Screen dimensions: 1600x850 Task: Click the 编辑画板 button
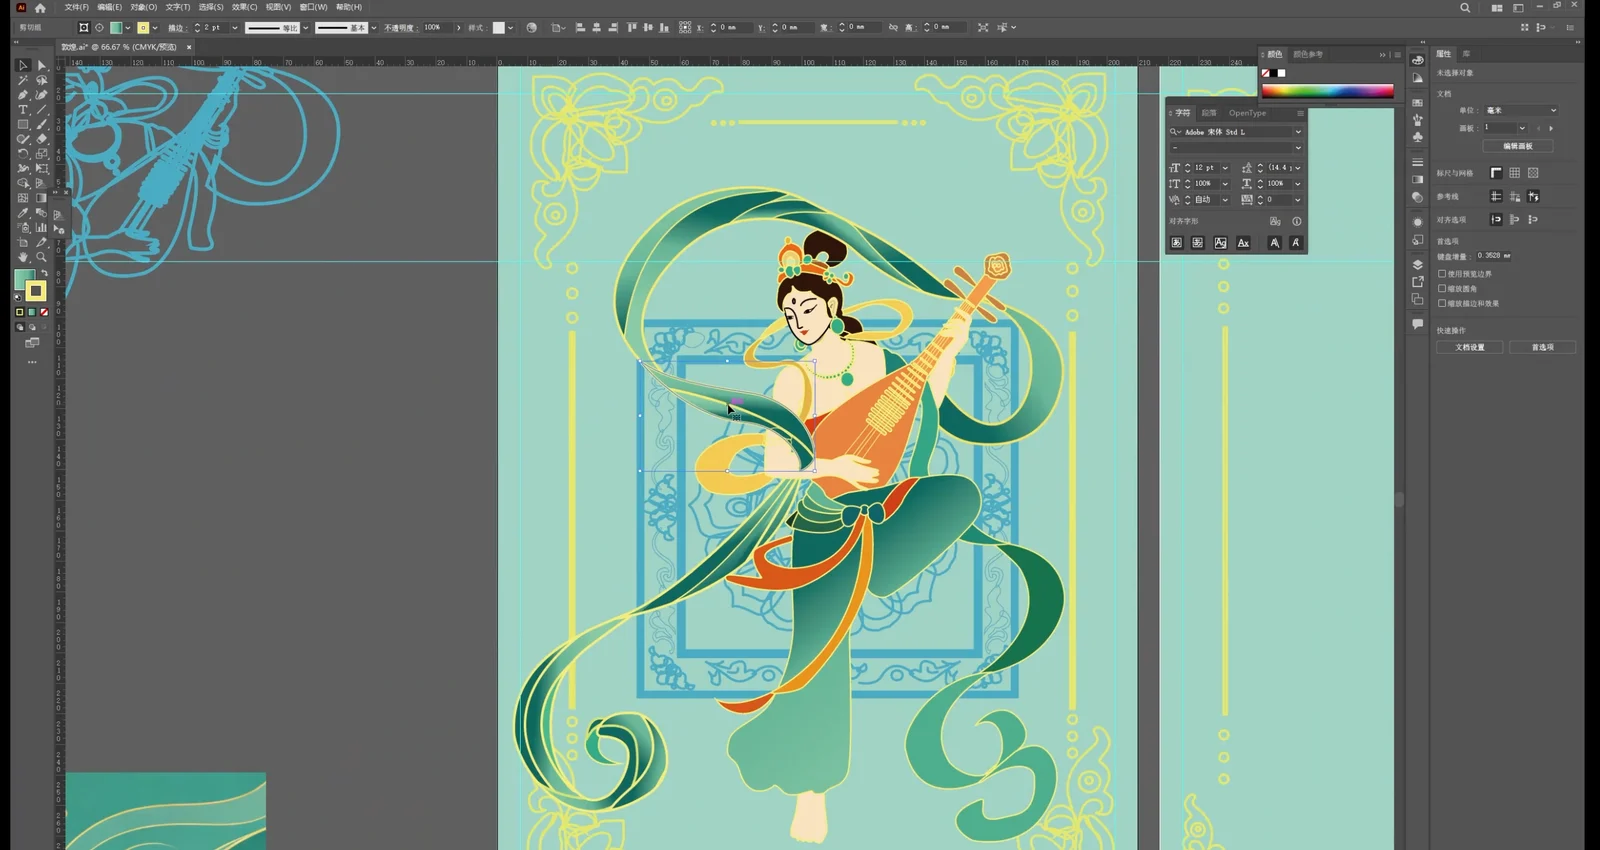pyautogui.click(x=1517, y=146)
